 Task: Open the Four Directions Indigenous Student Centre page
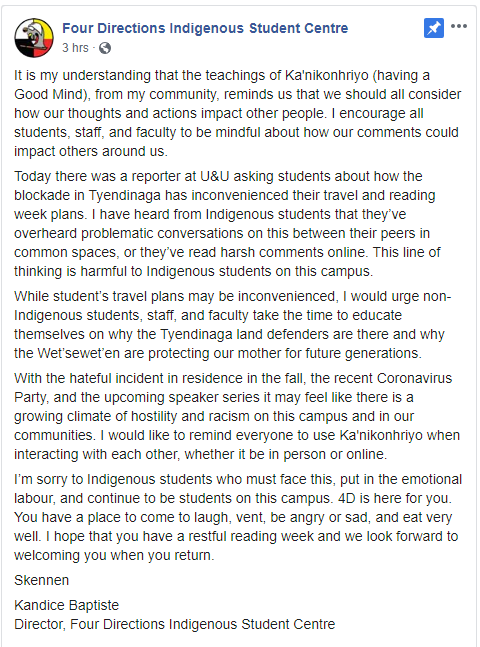coord(205,28)
